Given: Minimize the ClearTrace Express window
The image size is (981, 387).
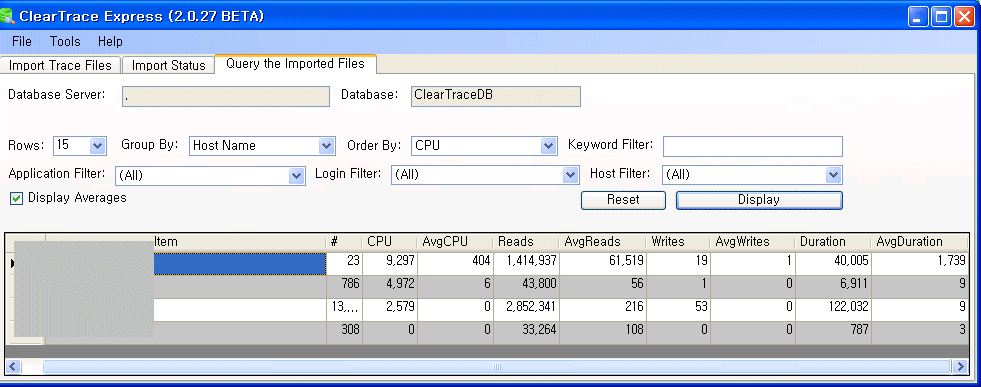Looking at the screenshot, I should click(918, 16).
